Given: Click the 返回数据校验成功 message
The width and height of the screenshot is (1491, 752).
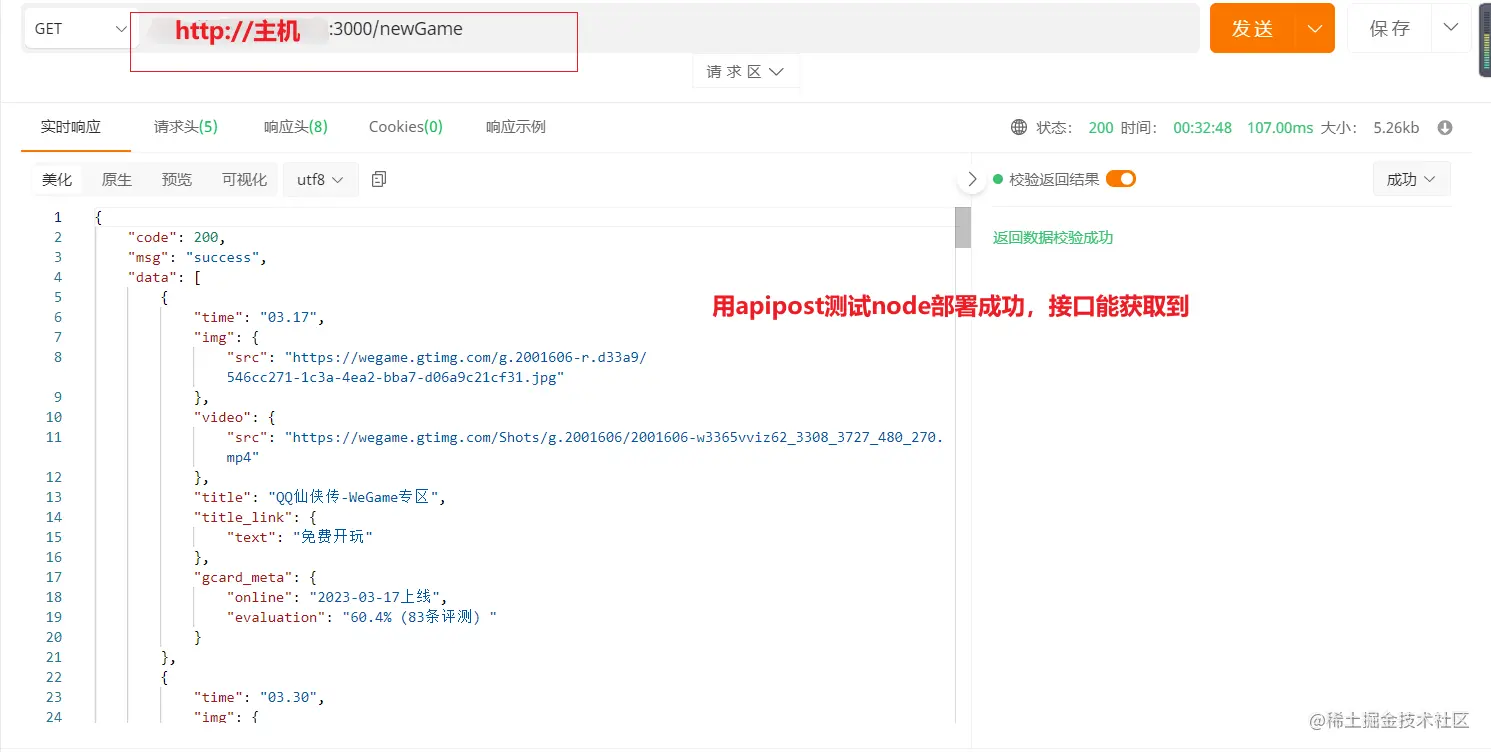Looking at the screenshot, I should click(x=1053, y=238).
